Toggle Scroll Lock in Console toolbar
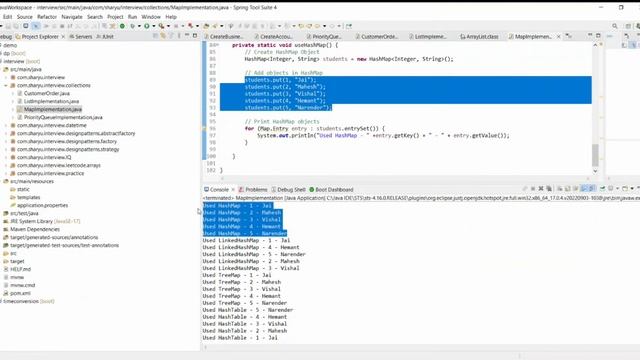640x360 pixels. click(x=567, y=189)
